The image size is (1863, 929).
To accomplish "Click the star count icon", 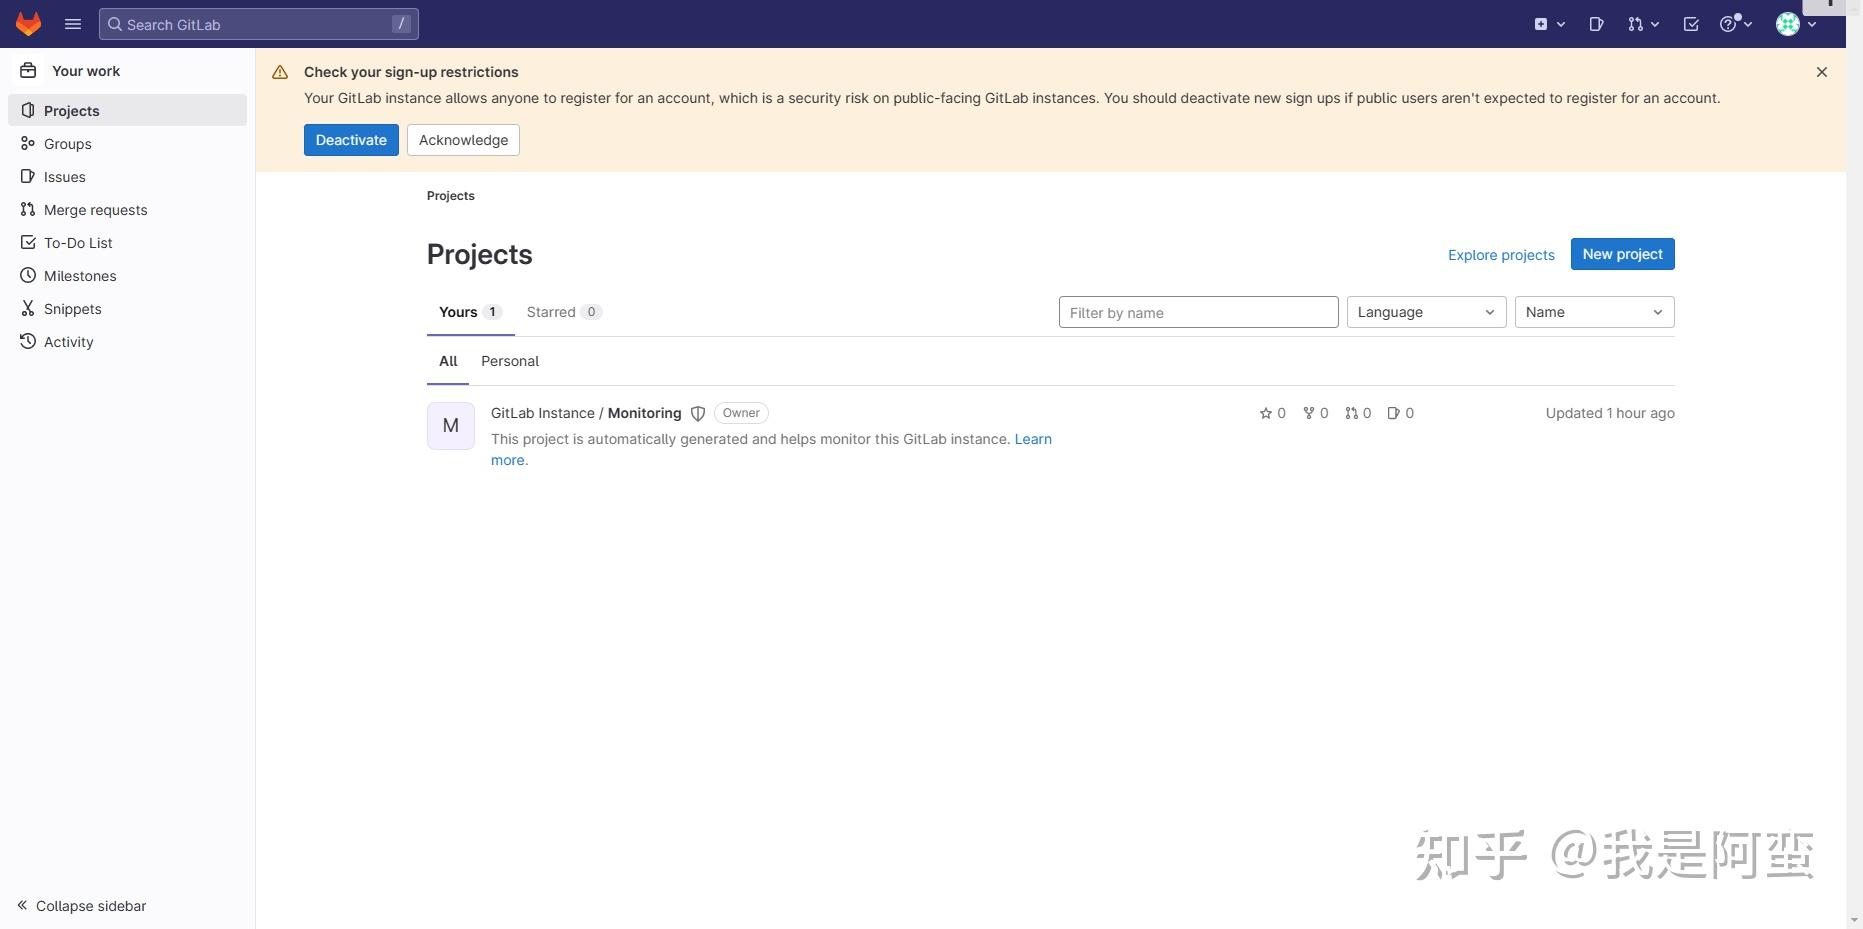I will [1266, 413].
